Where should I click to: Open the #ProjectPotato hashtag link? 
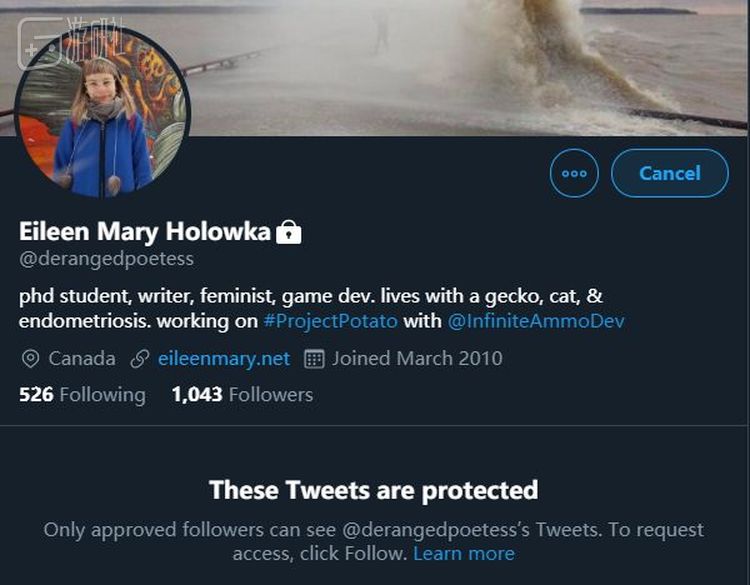point(330,321)
